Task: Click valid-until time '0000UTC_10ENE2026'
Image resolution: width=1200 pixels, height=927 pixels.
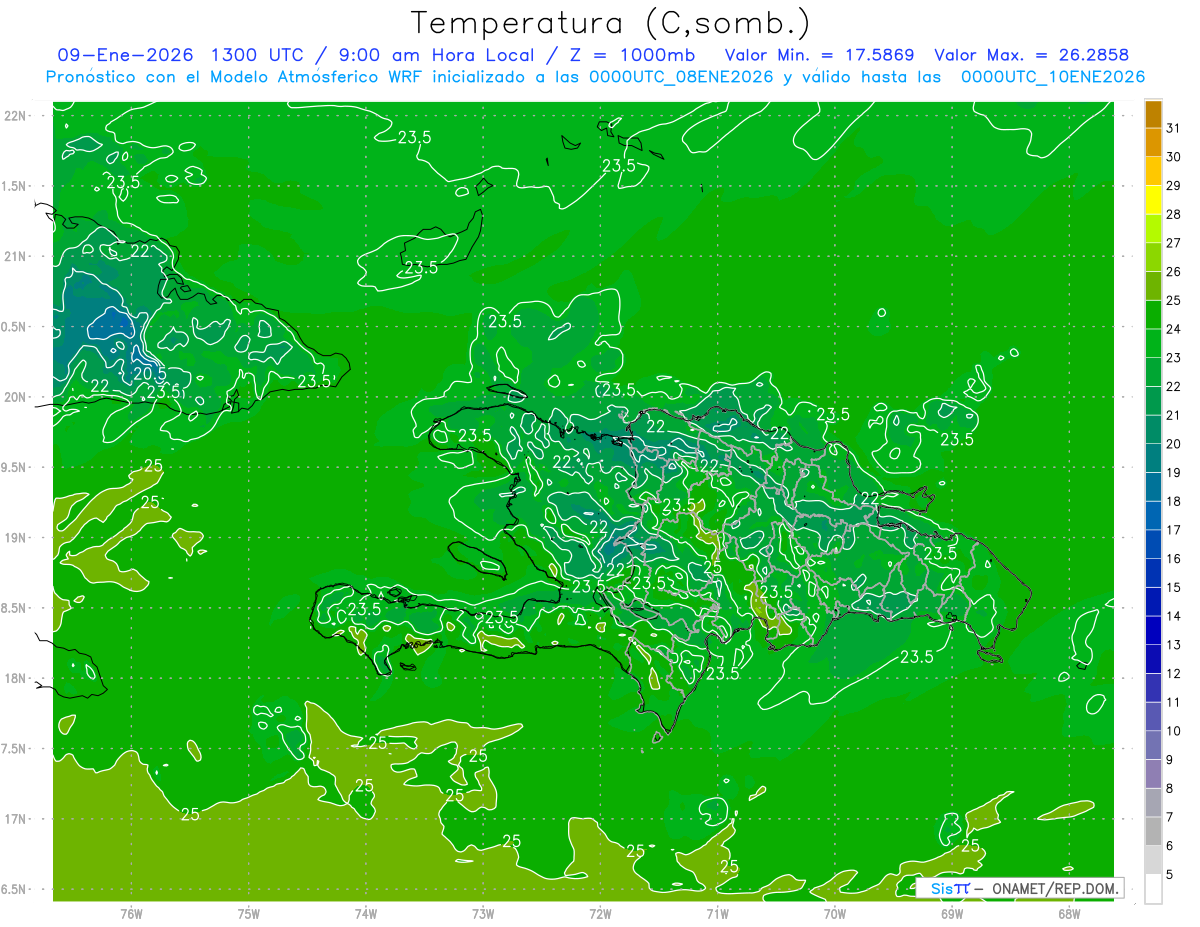Action: 1052,77
